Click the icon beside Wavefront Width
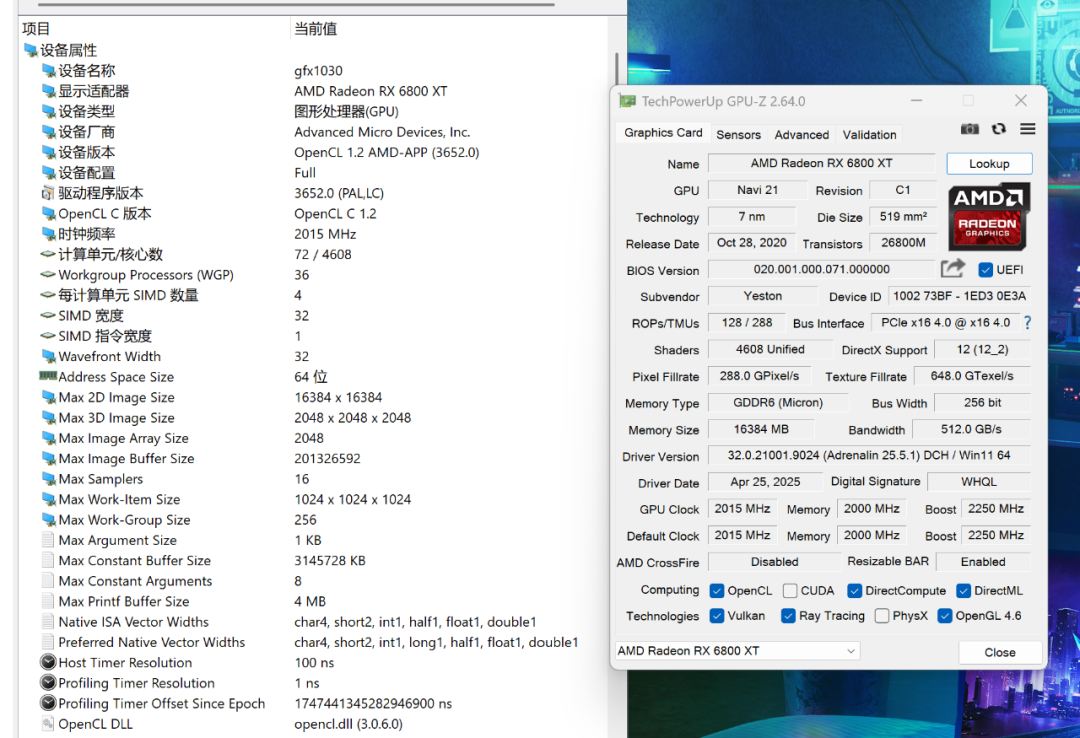Image resolution: width=1080 pixels, height=738 pixels. coord(48,356)
